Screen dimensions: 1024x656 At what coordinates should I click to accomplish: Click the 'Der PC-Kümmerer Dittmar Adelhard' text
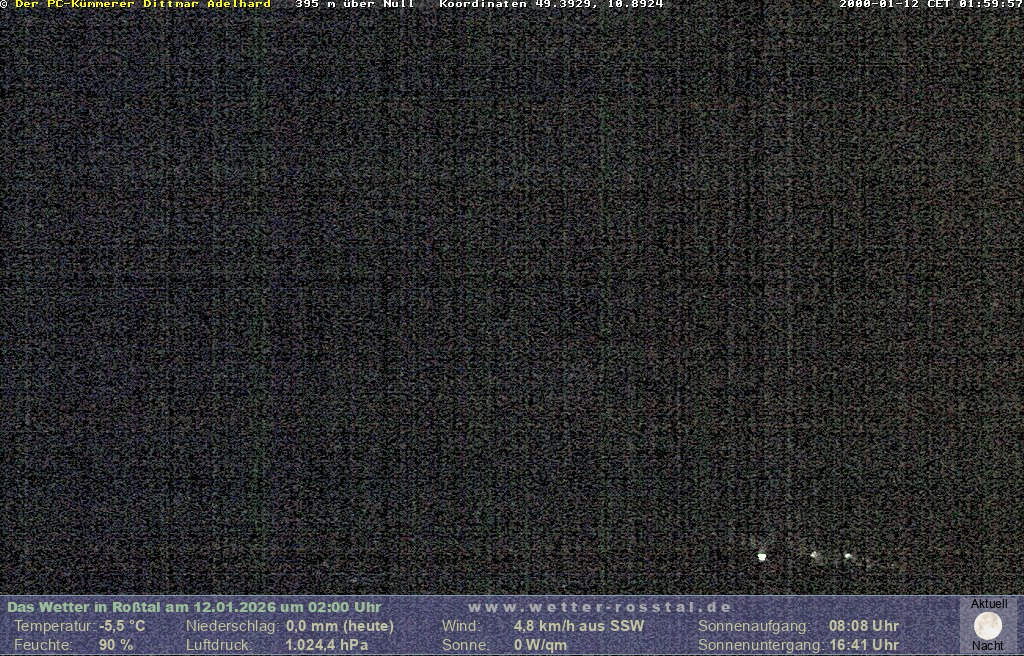tap(143, 4)
